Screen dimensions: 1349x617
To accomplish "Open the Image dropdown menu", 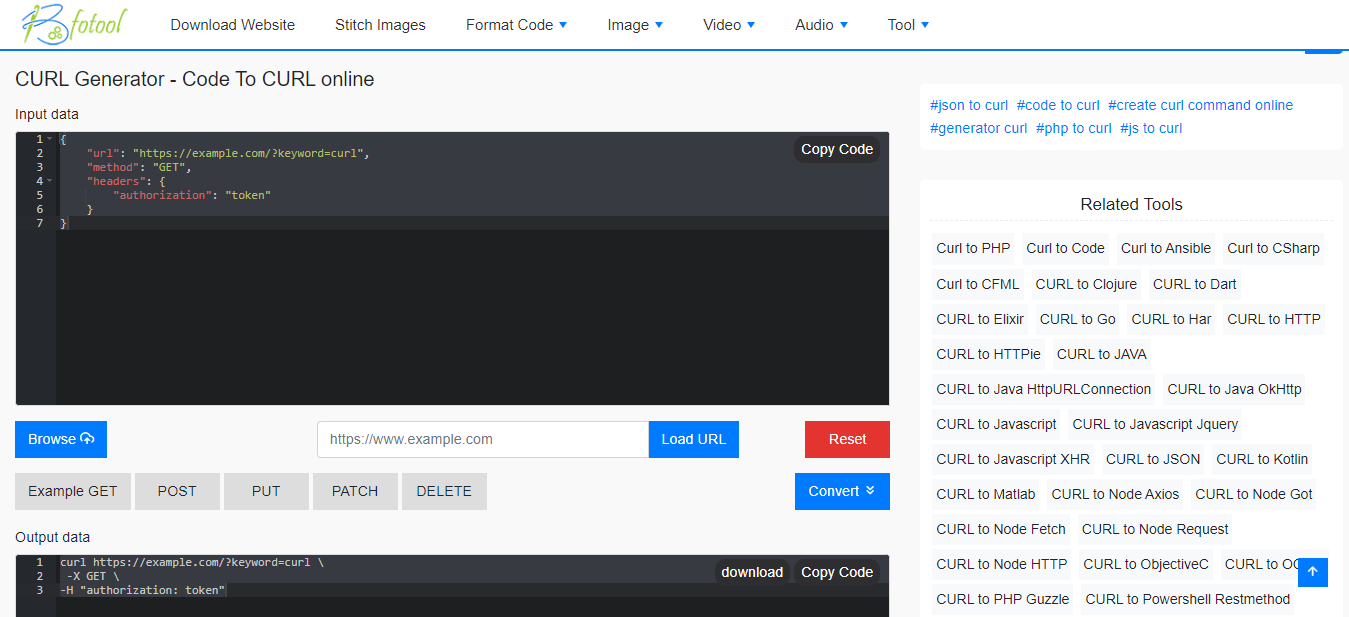I will (634, 24).
